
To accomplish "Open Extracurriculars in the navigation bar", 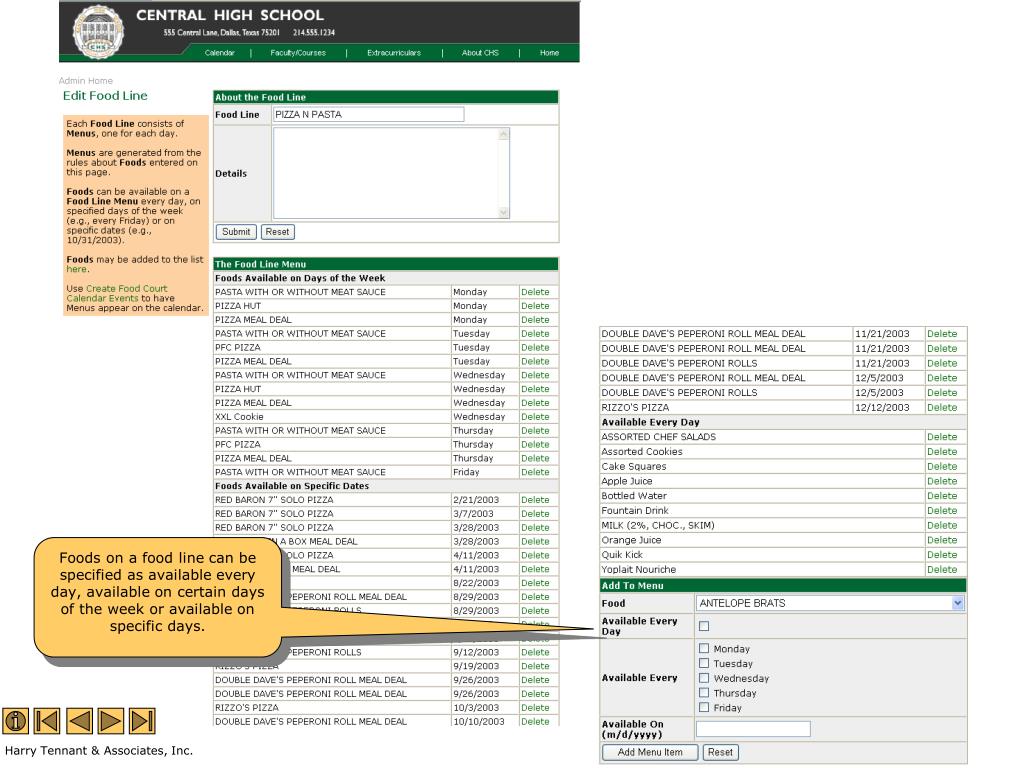I will click(x=394, y=53).
